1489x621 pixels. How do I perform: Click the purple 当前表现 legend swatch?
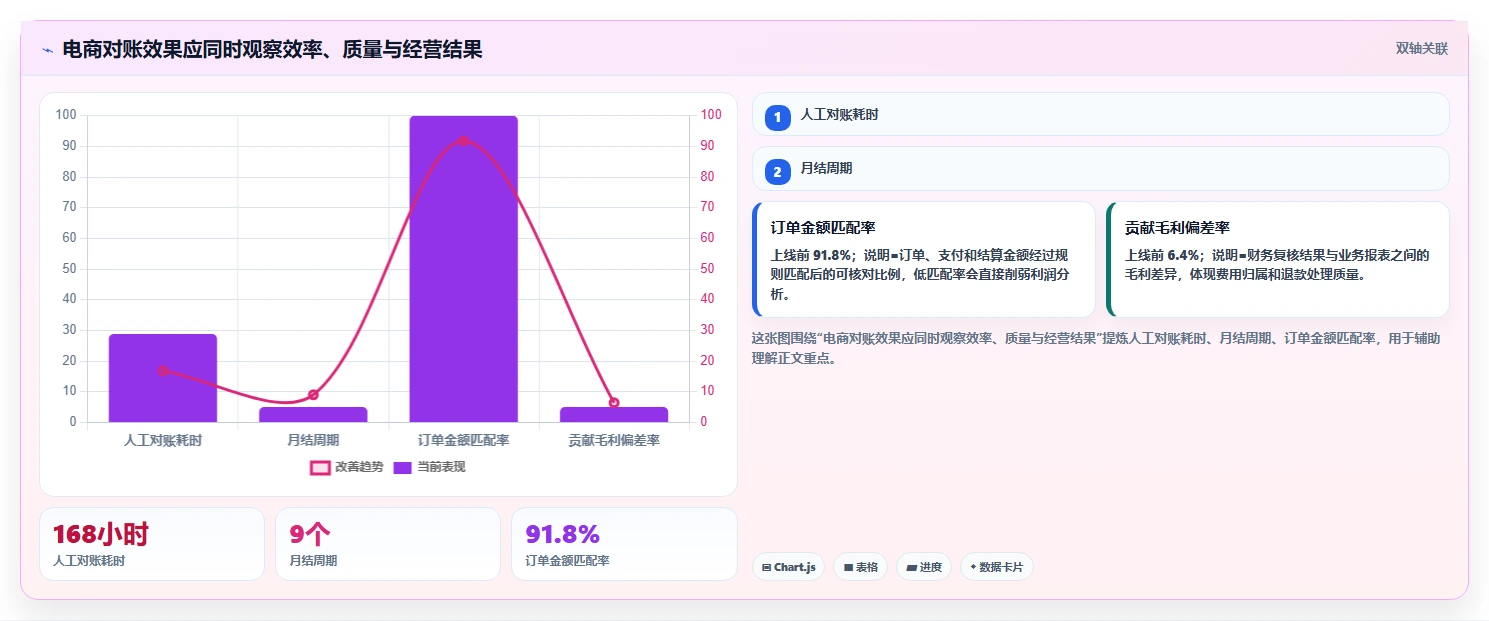coord(402,467)
